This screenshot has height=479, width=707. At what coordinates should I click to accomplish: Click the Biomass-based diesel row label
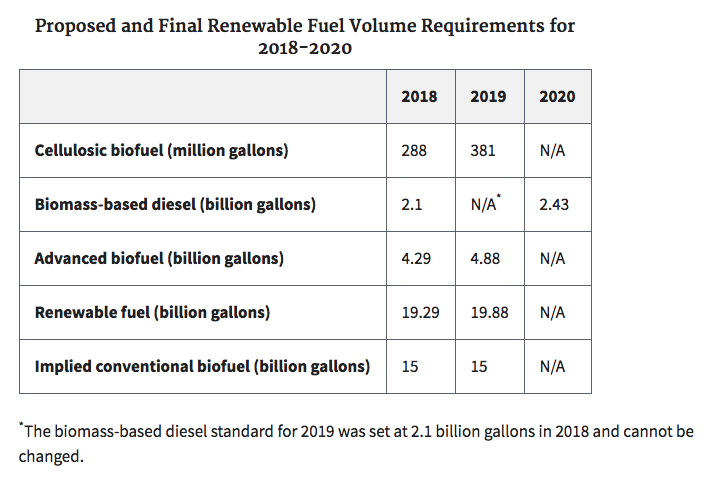pyautogui.click(x=175, y=205)
